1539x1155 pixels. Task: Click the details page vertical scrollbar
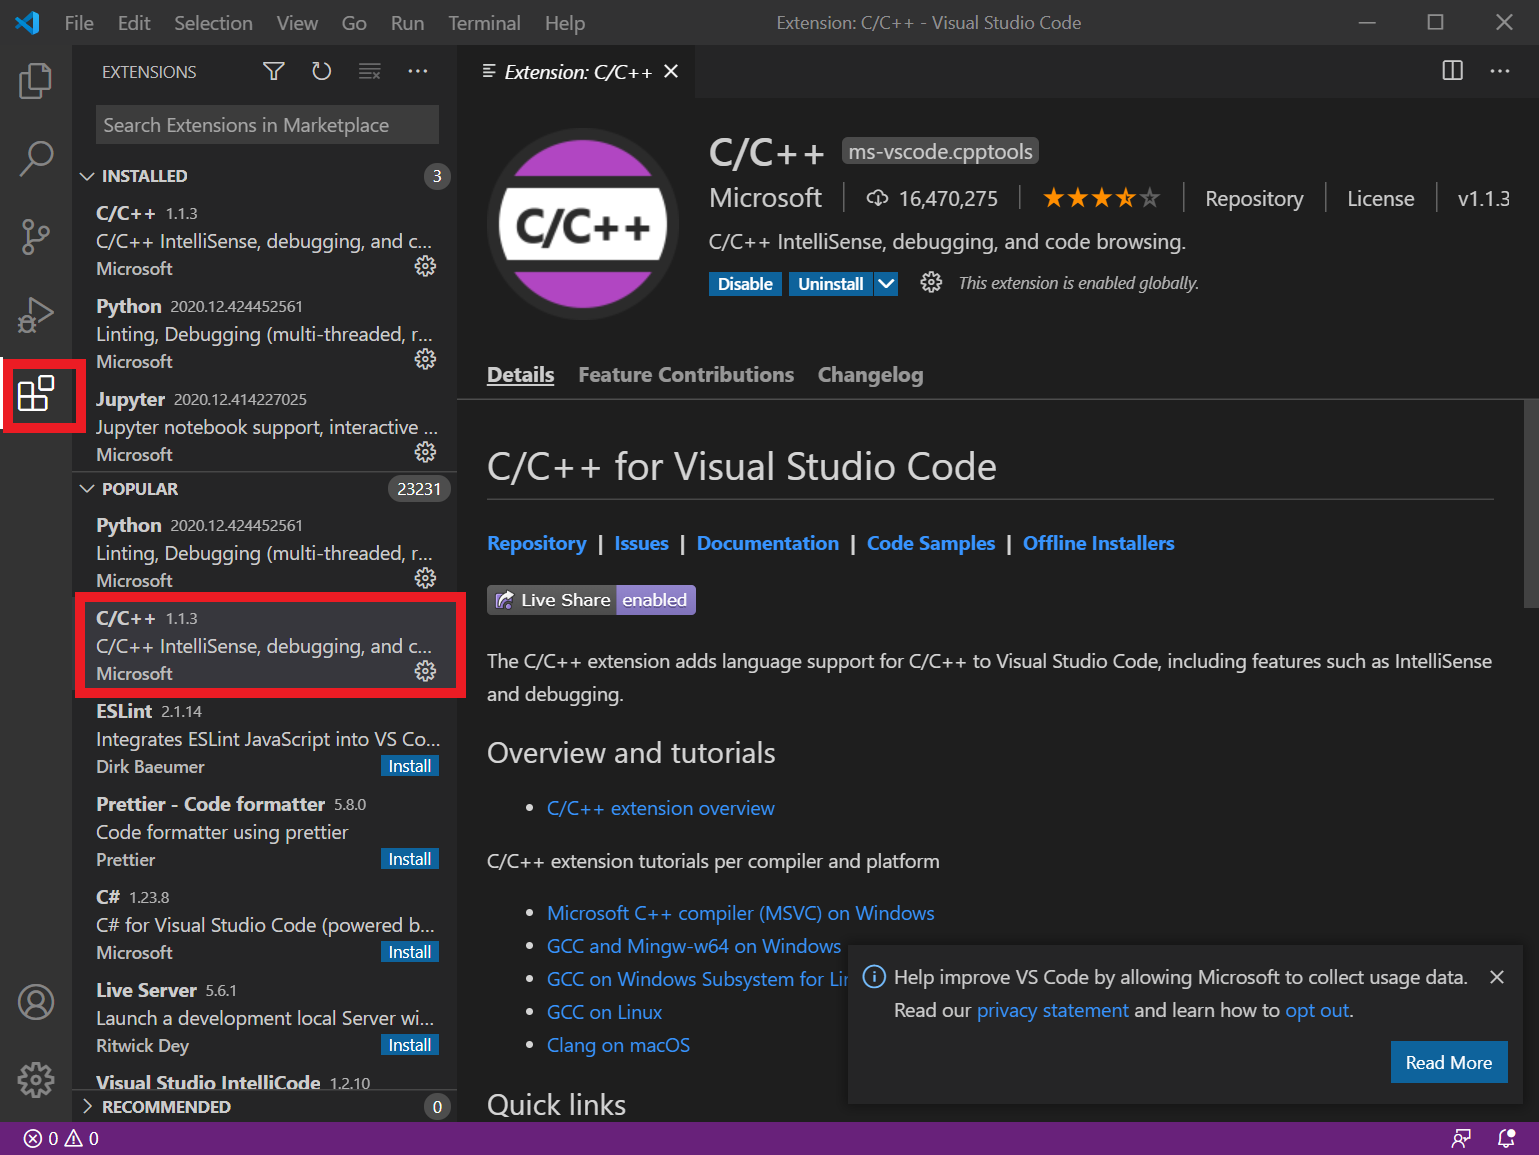[x=1530, y=503]
